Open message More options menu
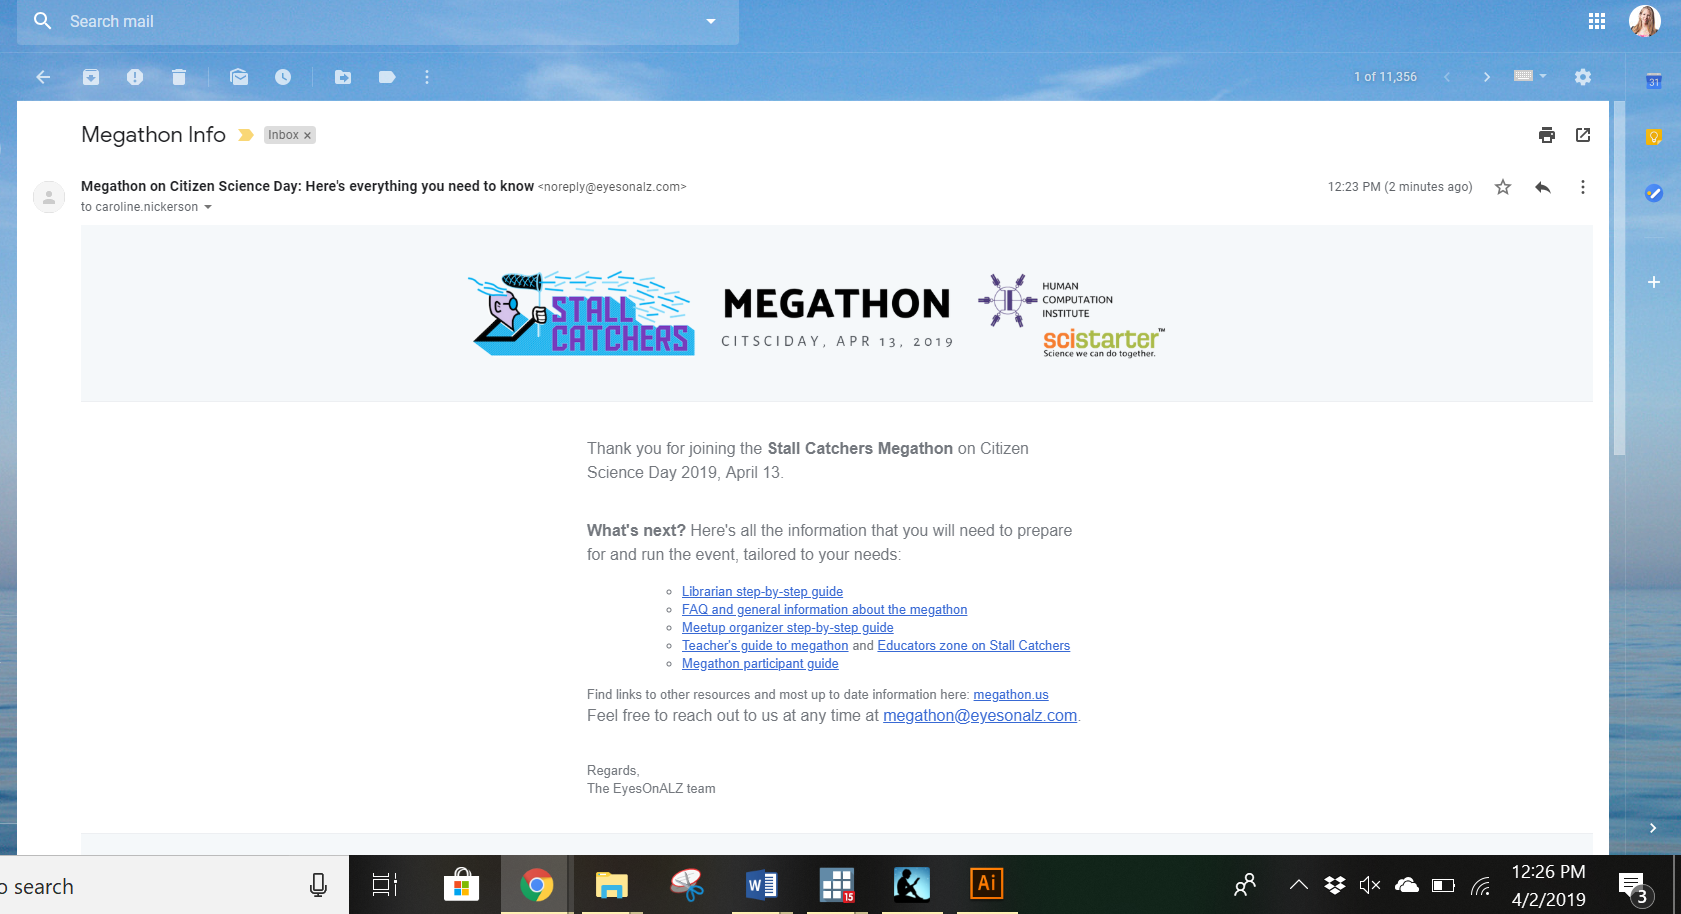 [1583, 187]
